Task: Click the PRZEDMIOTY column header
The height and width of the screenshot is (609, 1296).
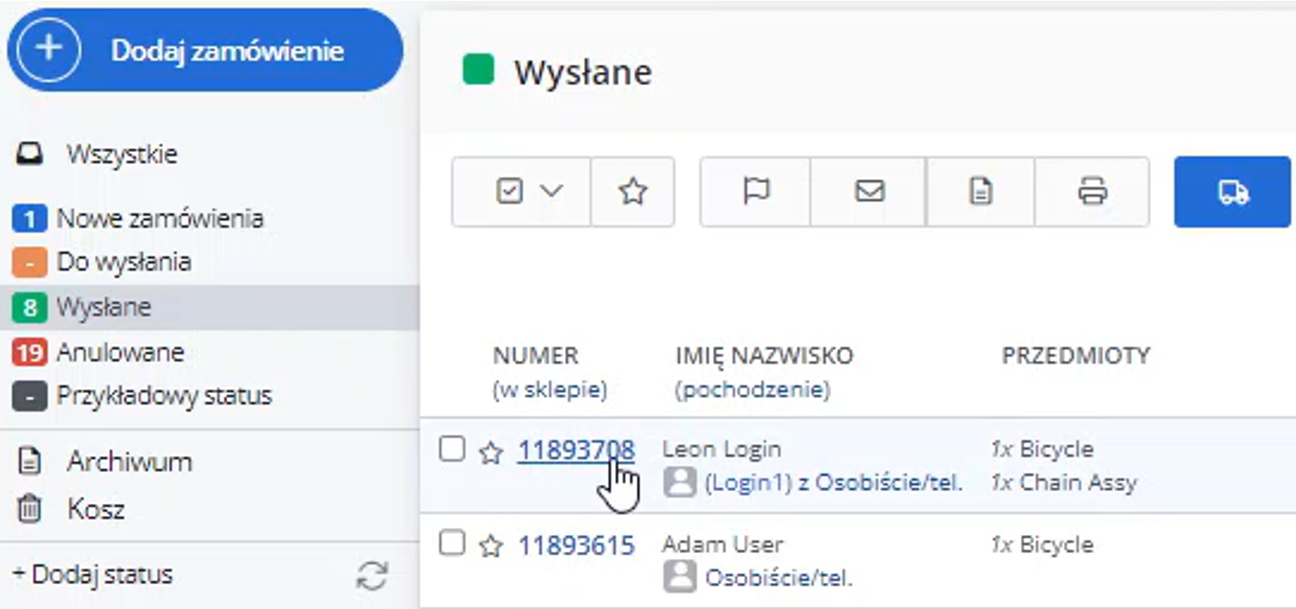Action: [x=1076, y=355]
